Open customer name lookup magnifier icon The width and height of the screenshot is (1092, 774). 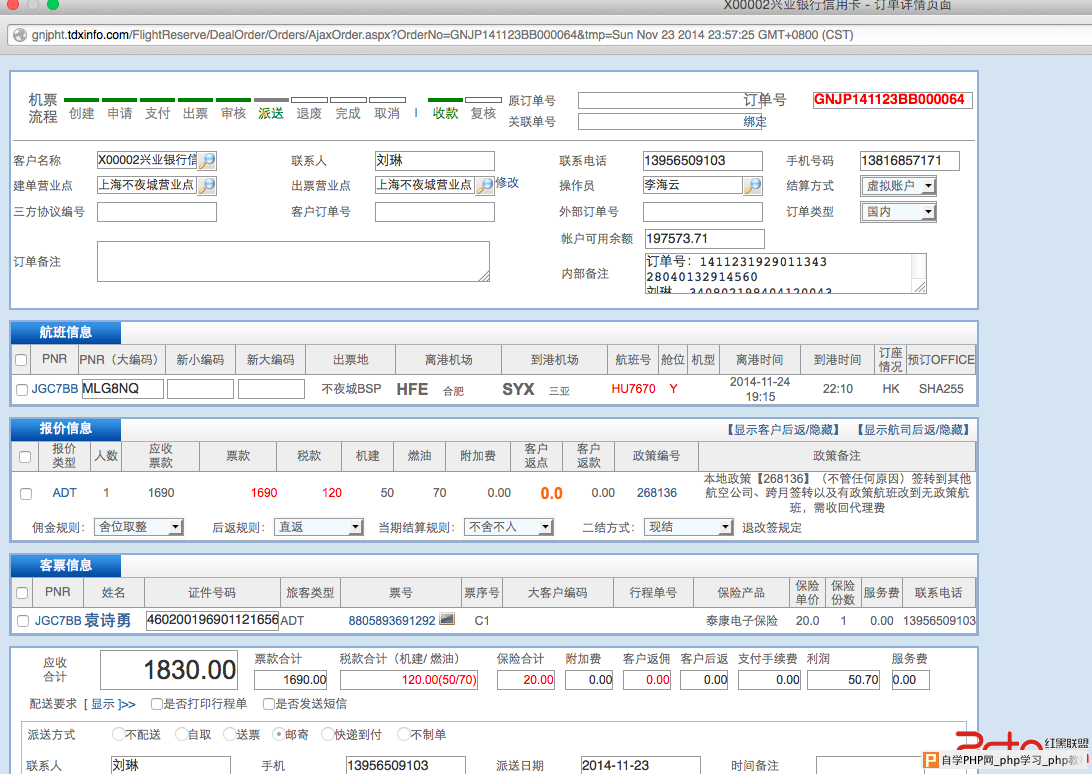click(x=207, y=161)
